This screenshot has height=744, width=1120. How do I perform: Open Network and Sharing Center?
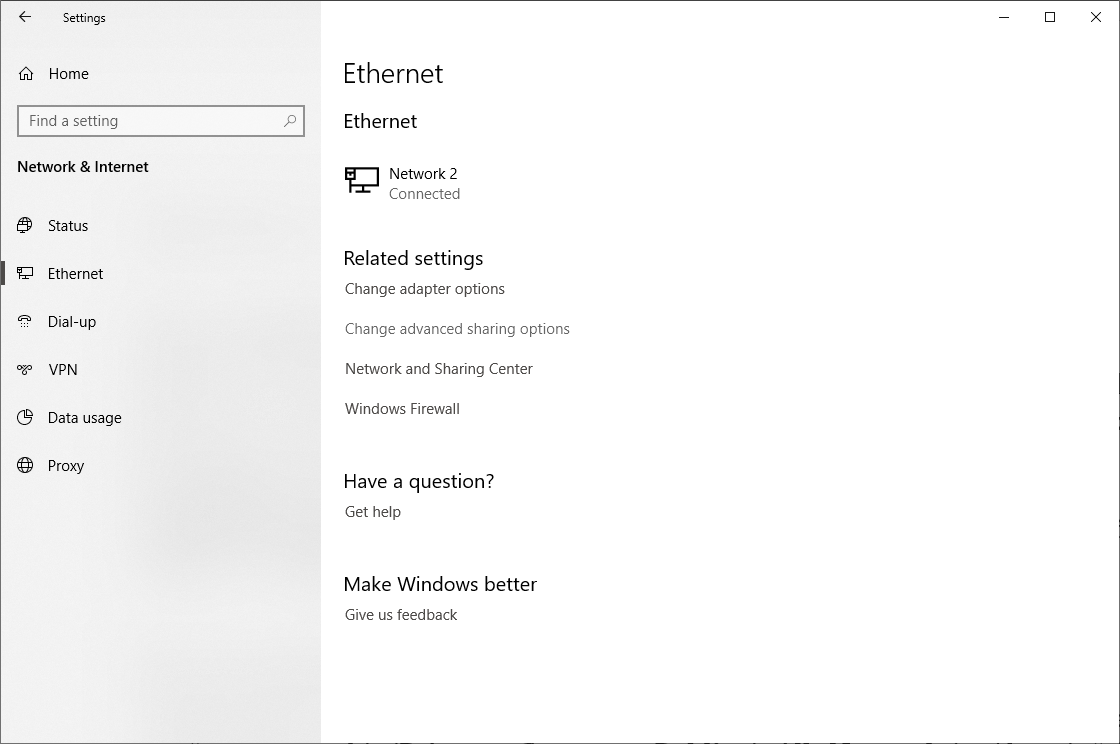pos(439,368)
